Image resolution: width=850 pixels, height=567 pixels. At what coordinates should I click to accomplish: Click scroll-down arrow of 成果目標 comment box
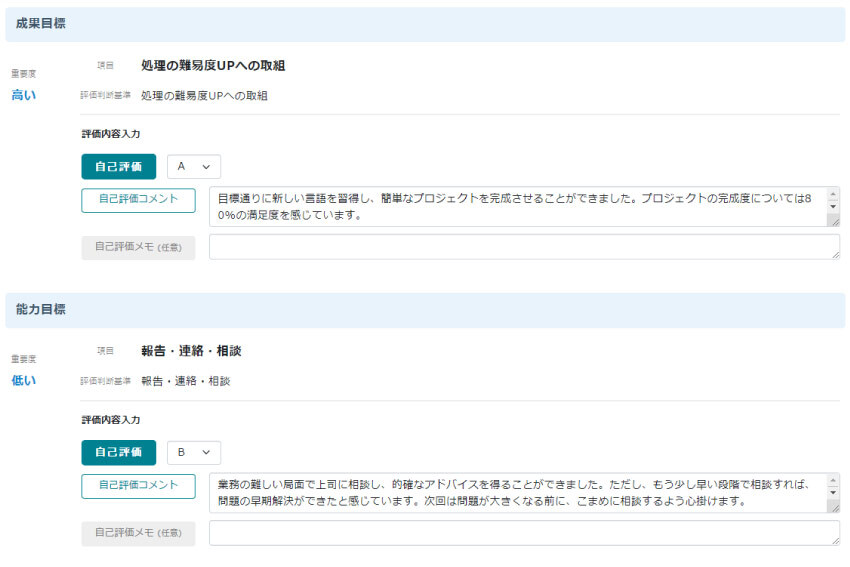click(x=833, y=207)
